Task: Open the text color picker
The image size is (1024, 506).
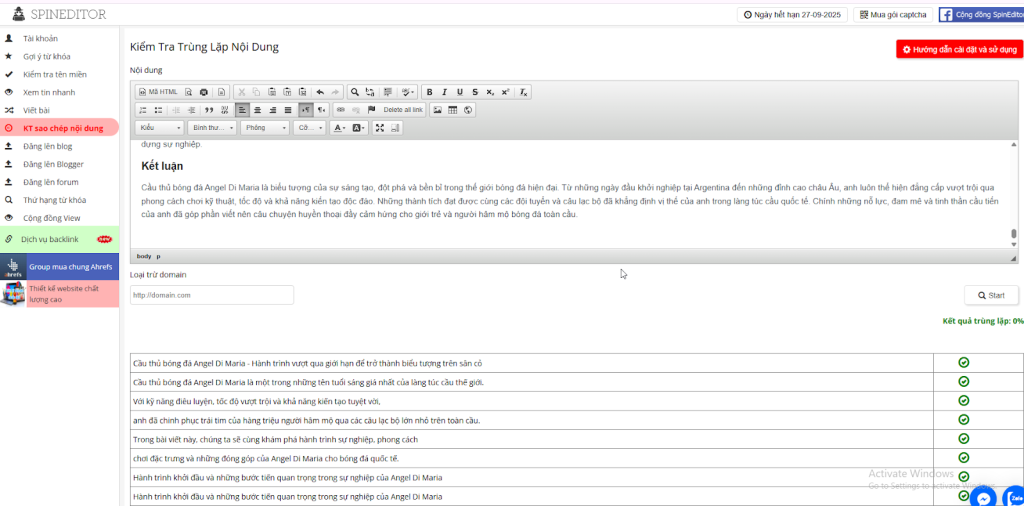Action: 339,128
